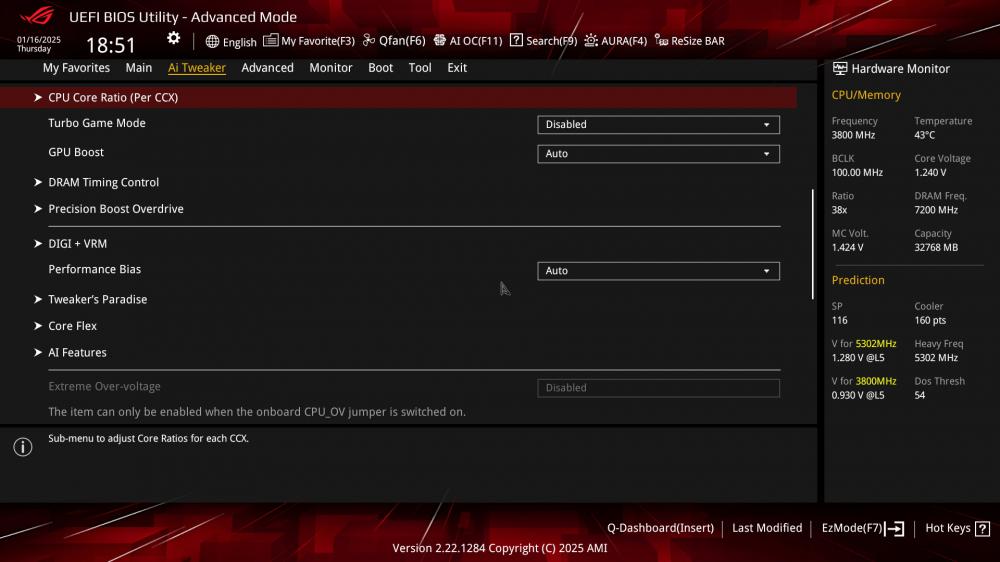
Task: Click the 100.00 MHz BCLK value
Action: point(857,173)
